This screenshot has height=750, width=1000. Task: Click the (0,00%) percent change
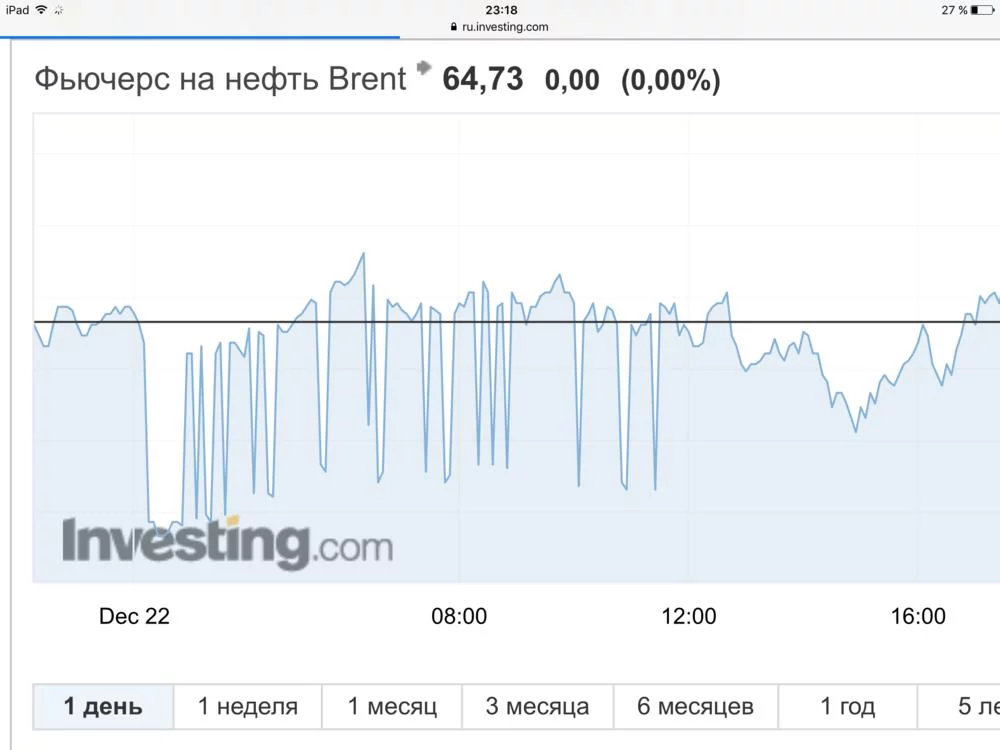(x=670, y=81)
